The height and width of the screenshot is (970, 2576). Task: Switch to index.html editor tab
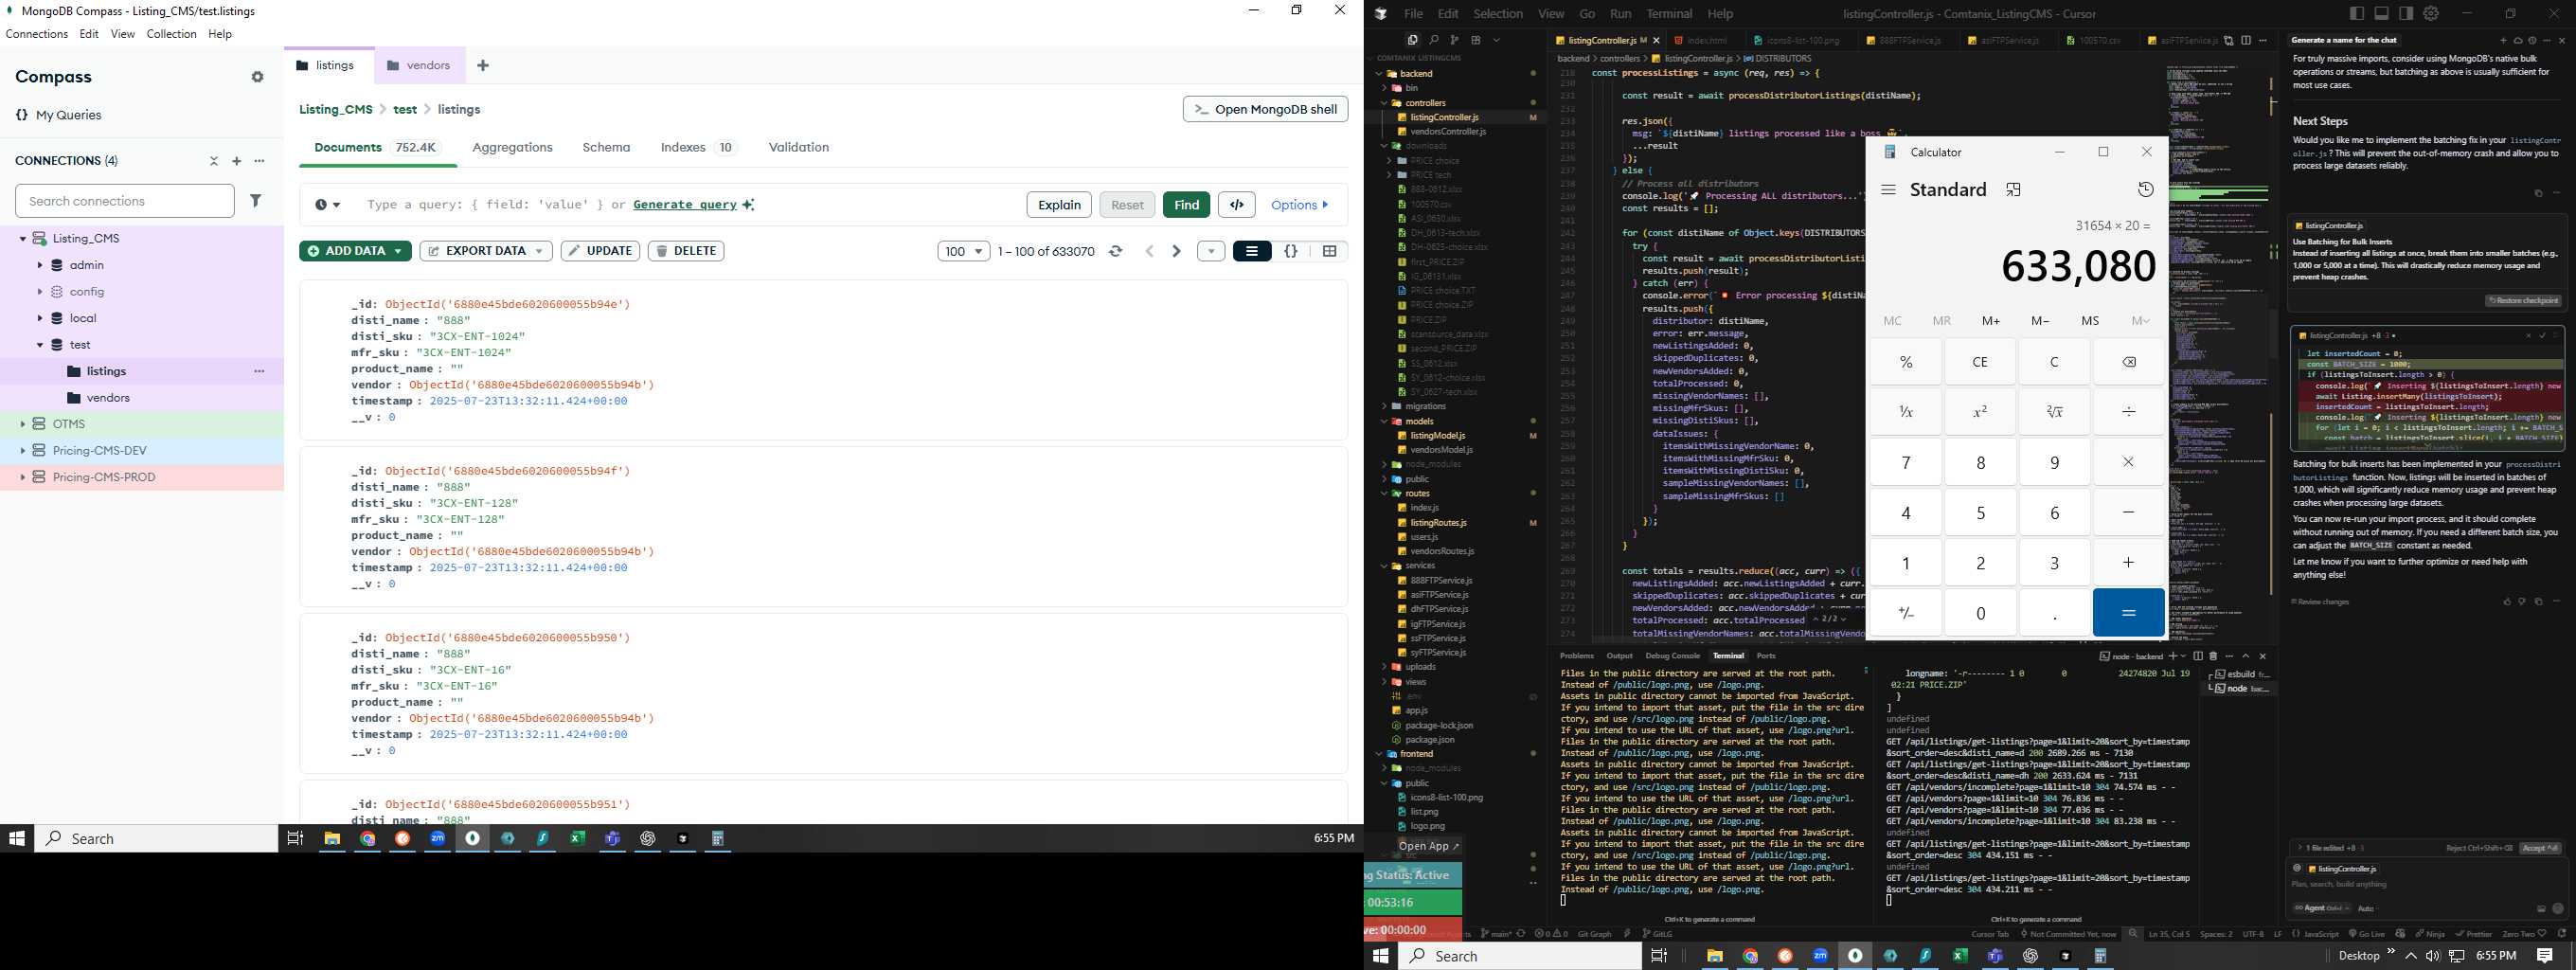coord(1706,41)
